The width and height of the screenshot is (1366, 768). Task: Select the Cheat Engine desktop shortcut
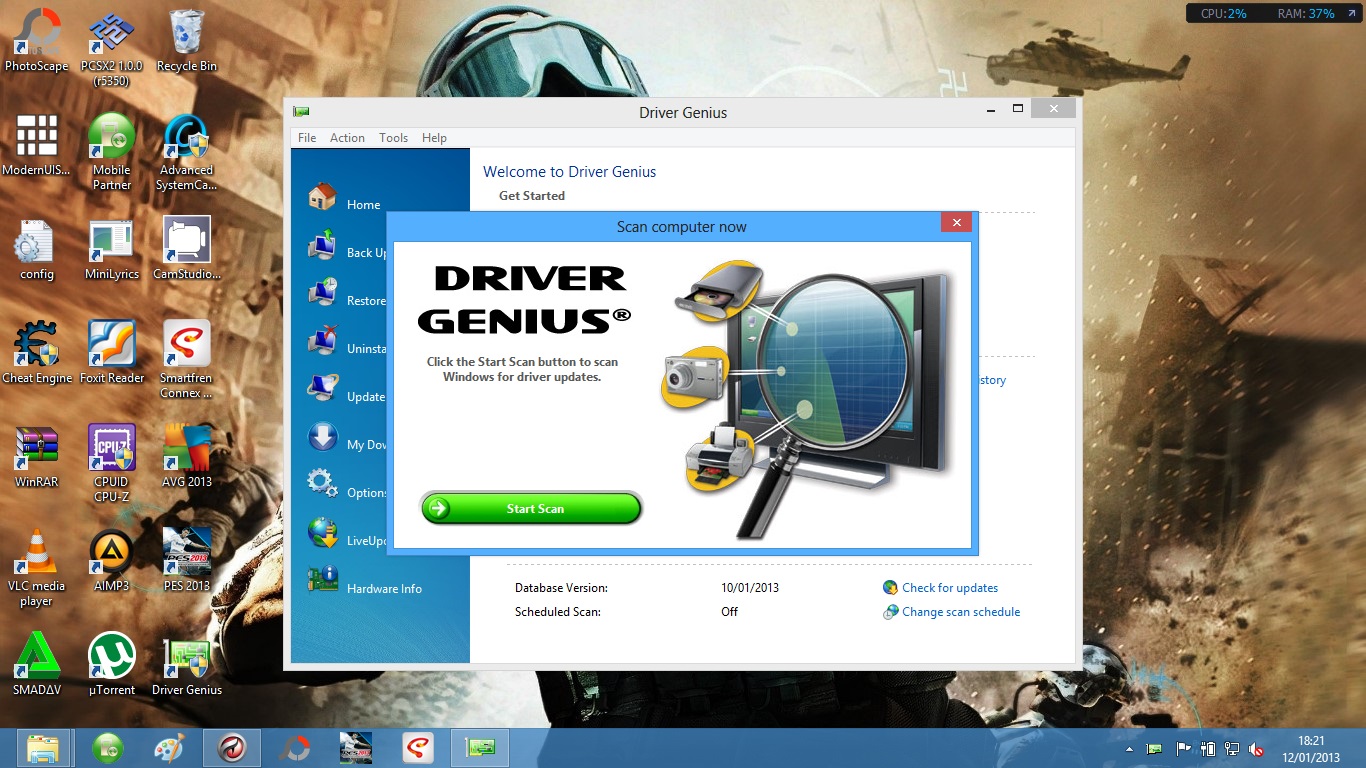click(x=37, y=353)
